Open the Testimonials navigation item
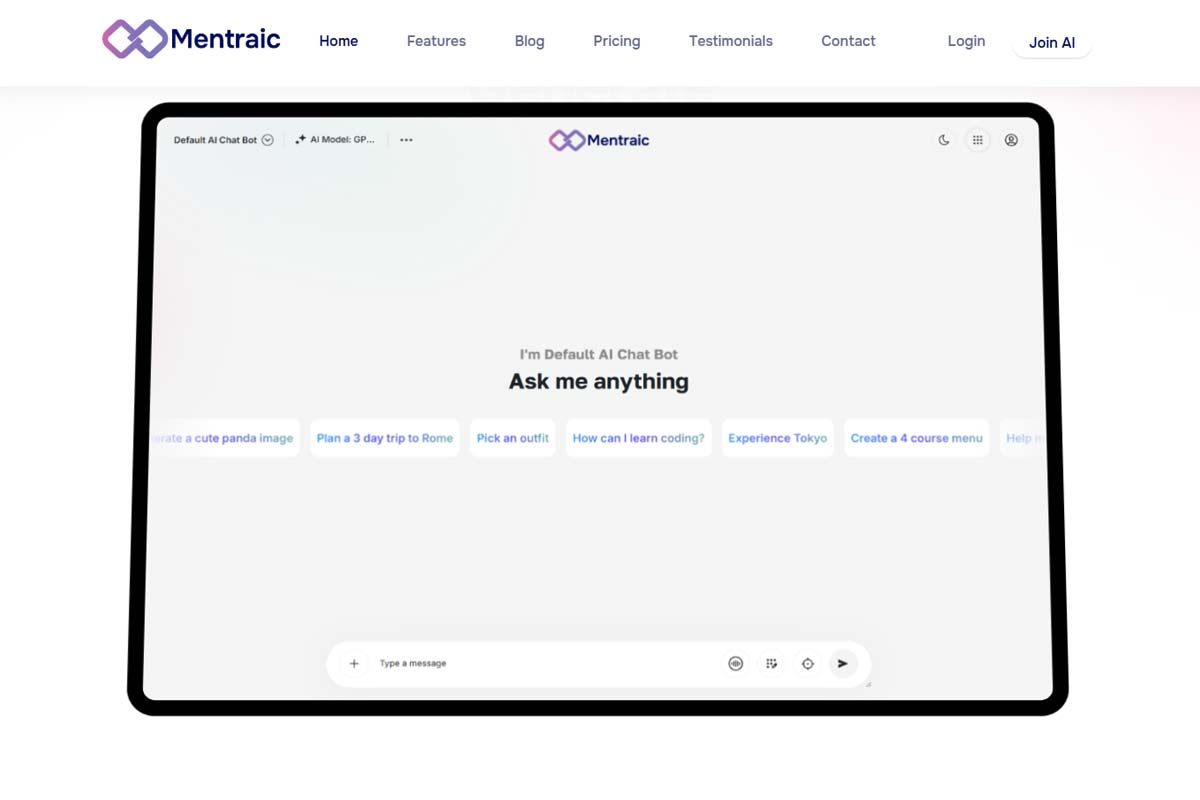1200x800 pixels. [x=730, y=41]
